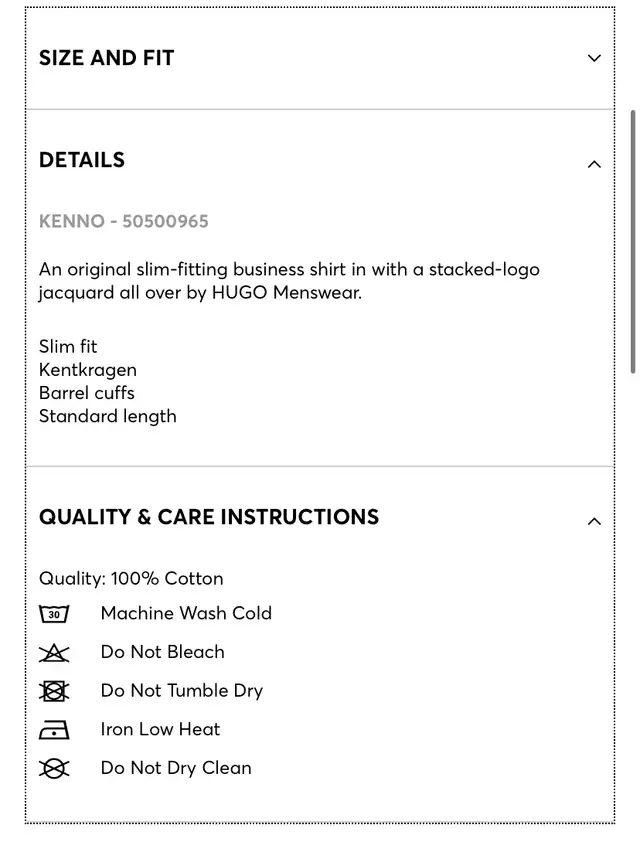
Task: Click the machine wash 30 icon
Action: point(54,613)
